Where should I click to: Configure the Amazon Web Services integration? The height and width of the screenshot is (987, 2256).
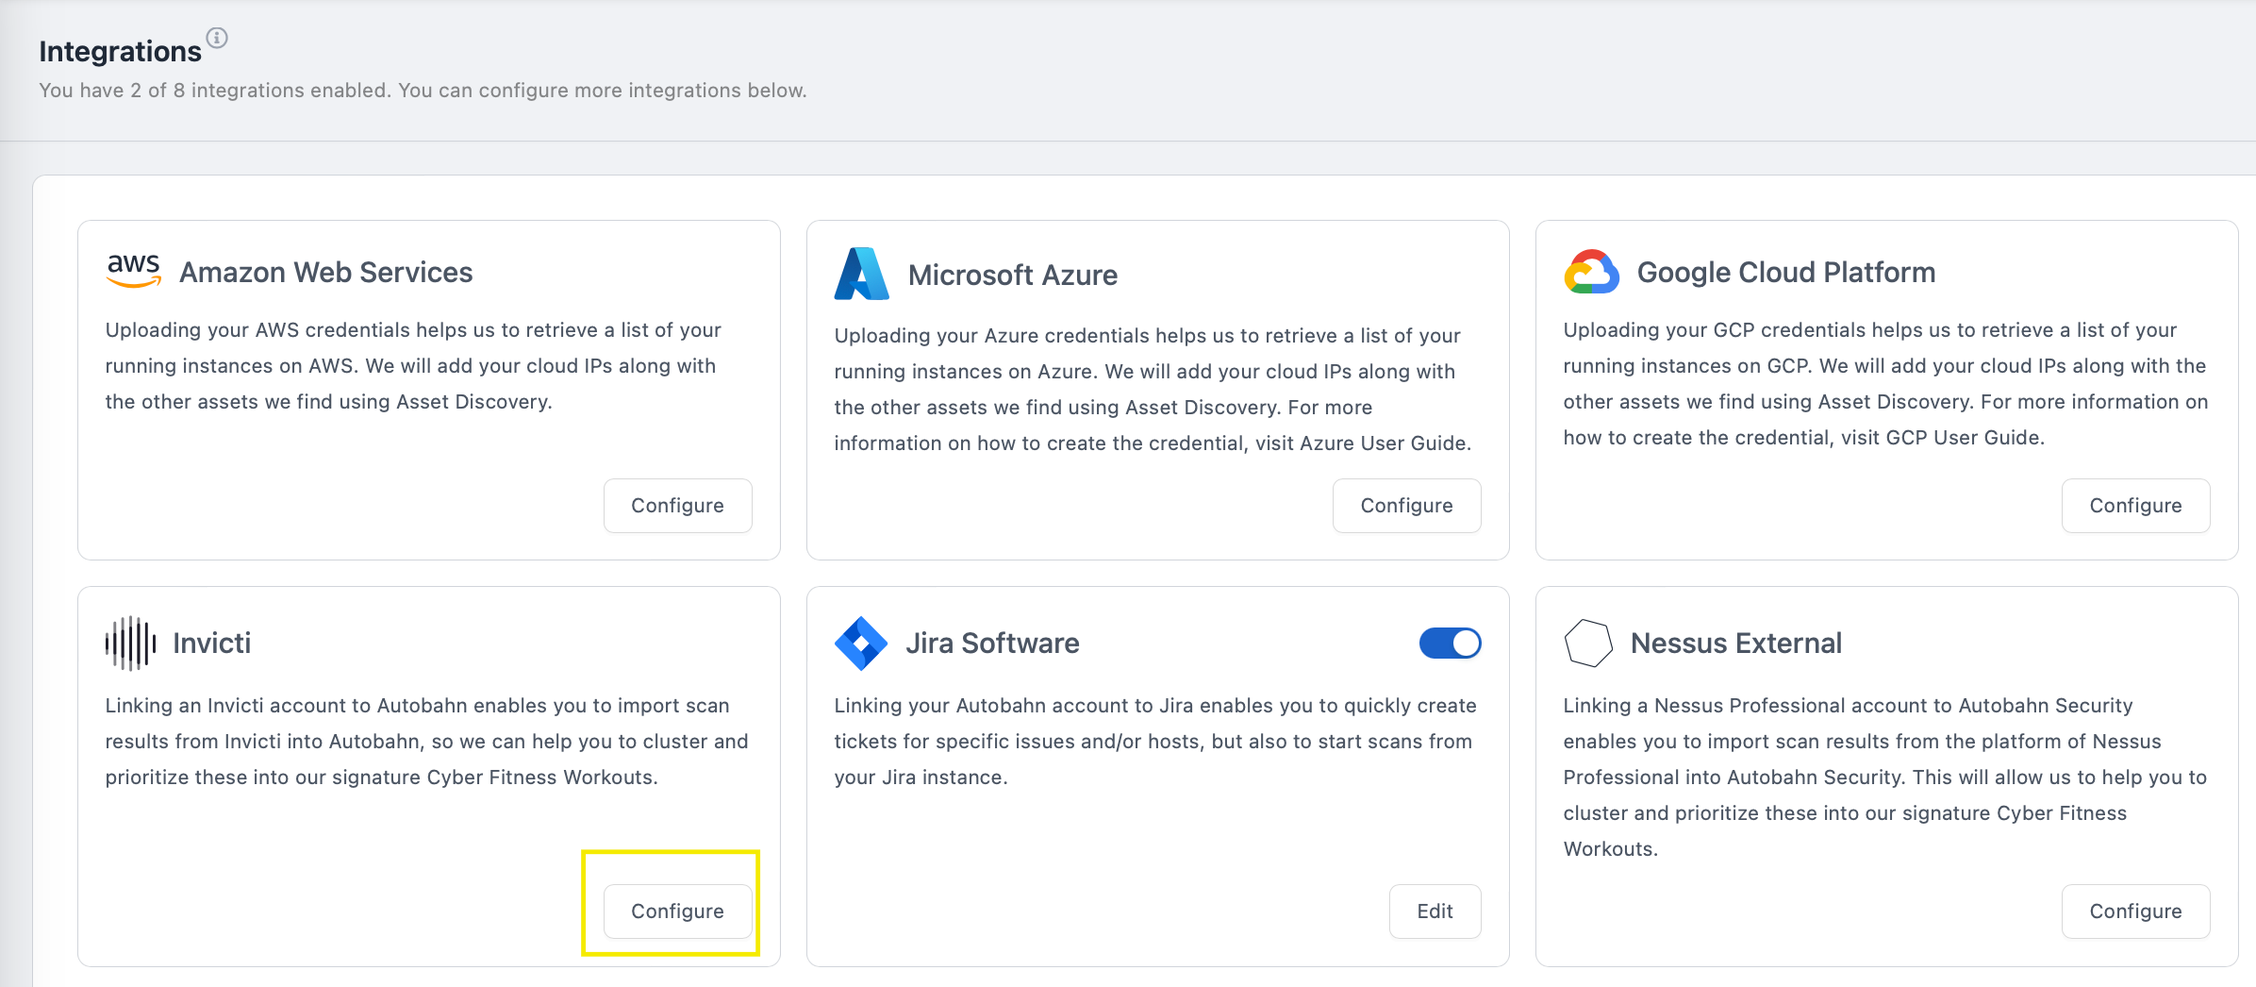click(678, 505)
